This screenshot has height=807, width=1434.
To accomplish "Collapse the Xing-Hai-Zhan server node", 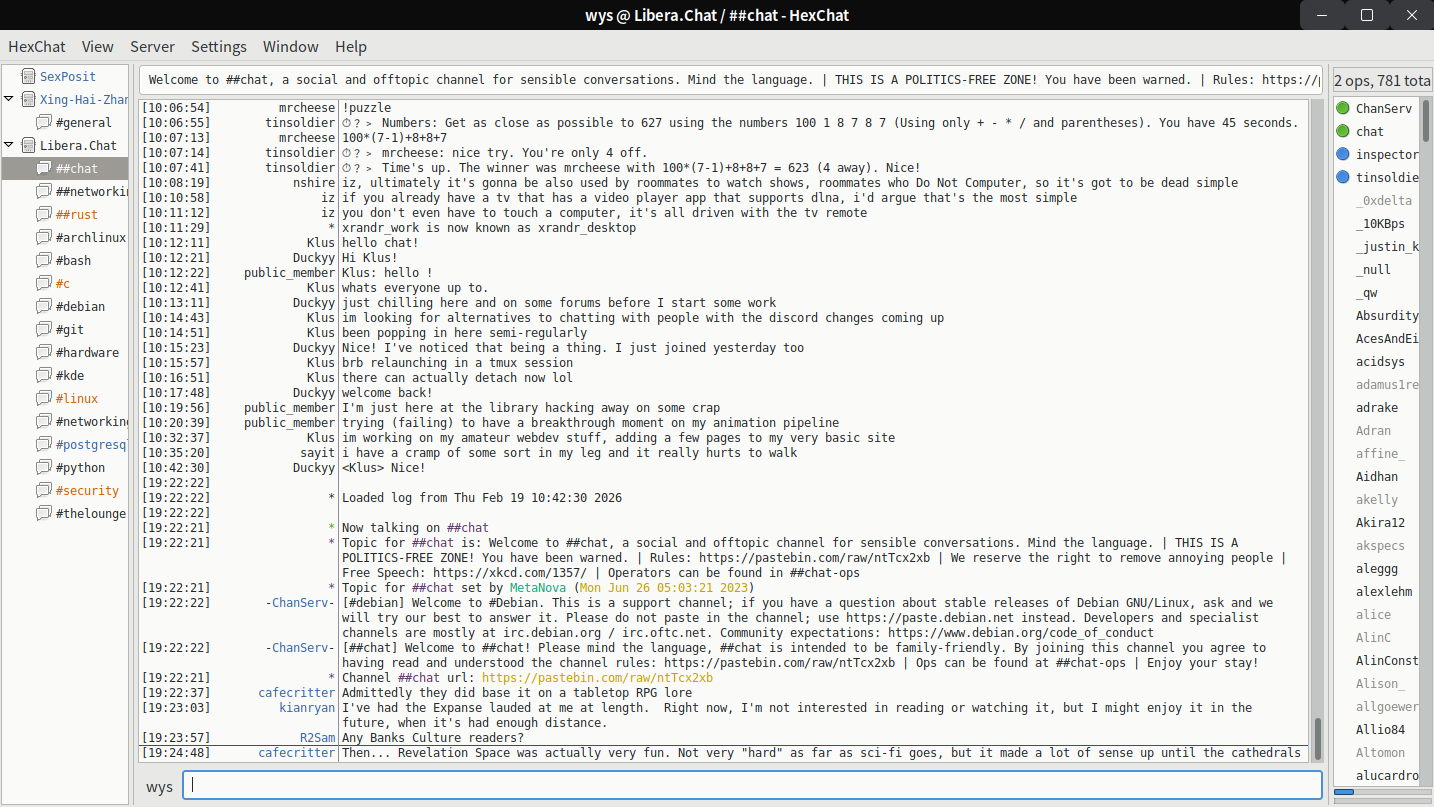I will (x=9, y=99).
